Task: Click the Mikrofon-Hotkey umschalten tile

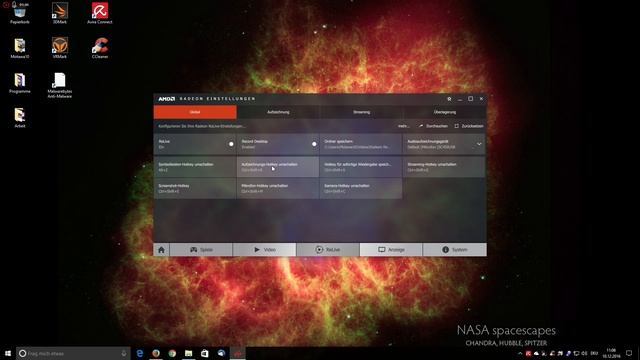Action: (x=278, y=188)
